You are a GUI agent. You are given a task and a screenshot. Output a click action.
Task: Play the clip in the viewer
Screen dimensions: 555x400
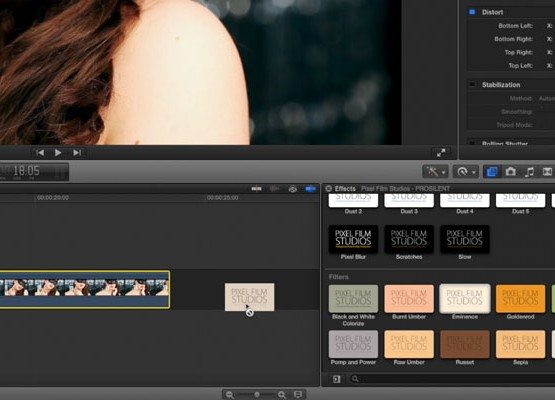tap(58, 153)
